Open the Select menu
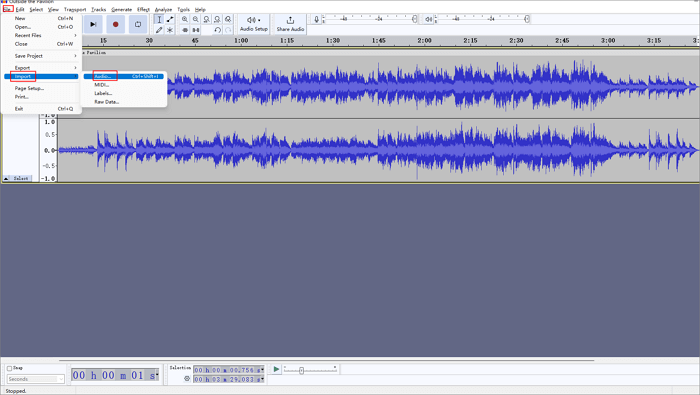The width and height of the screenshot is (700, 395). tap(36, 9)
